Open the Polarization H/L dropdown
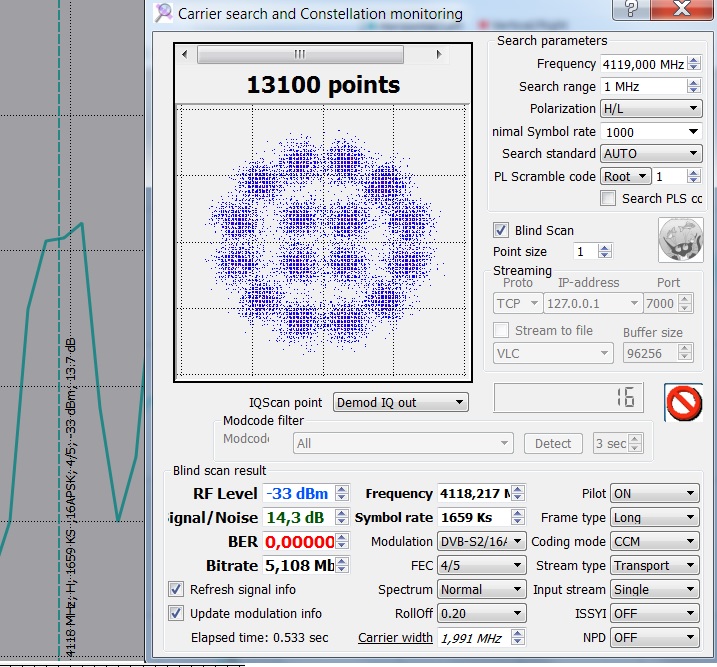This screenshot has width=717, height=667. 651,108
